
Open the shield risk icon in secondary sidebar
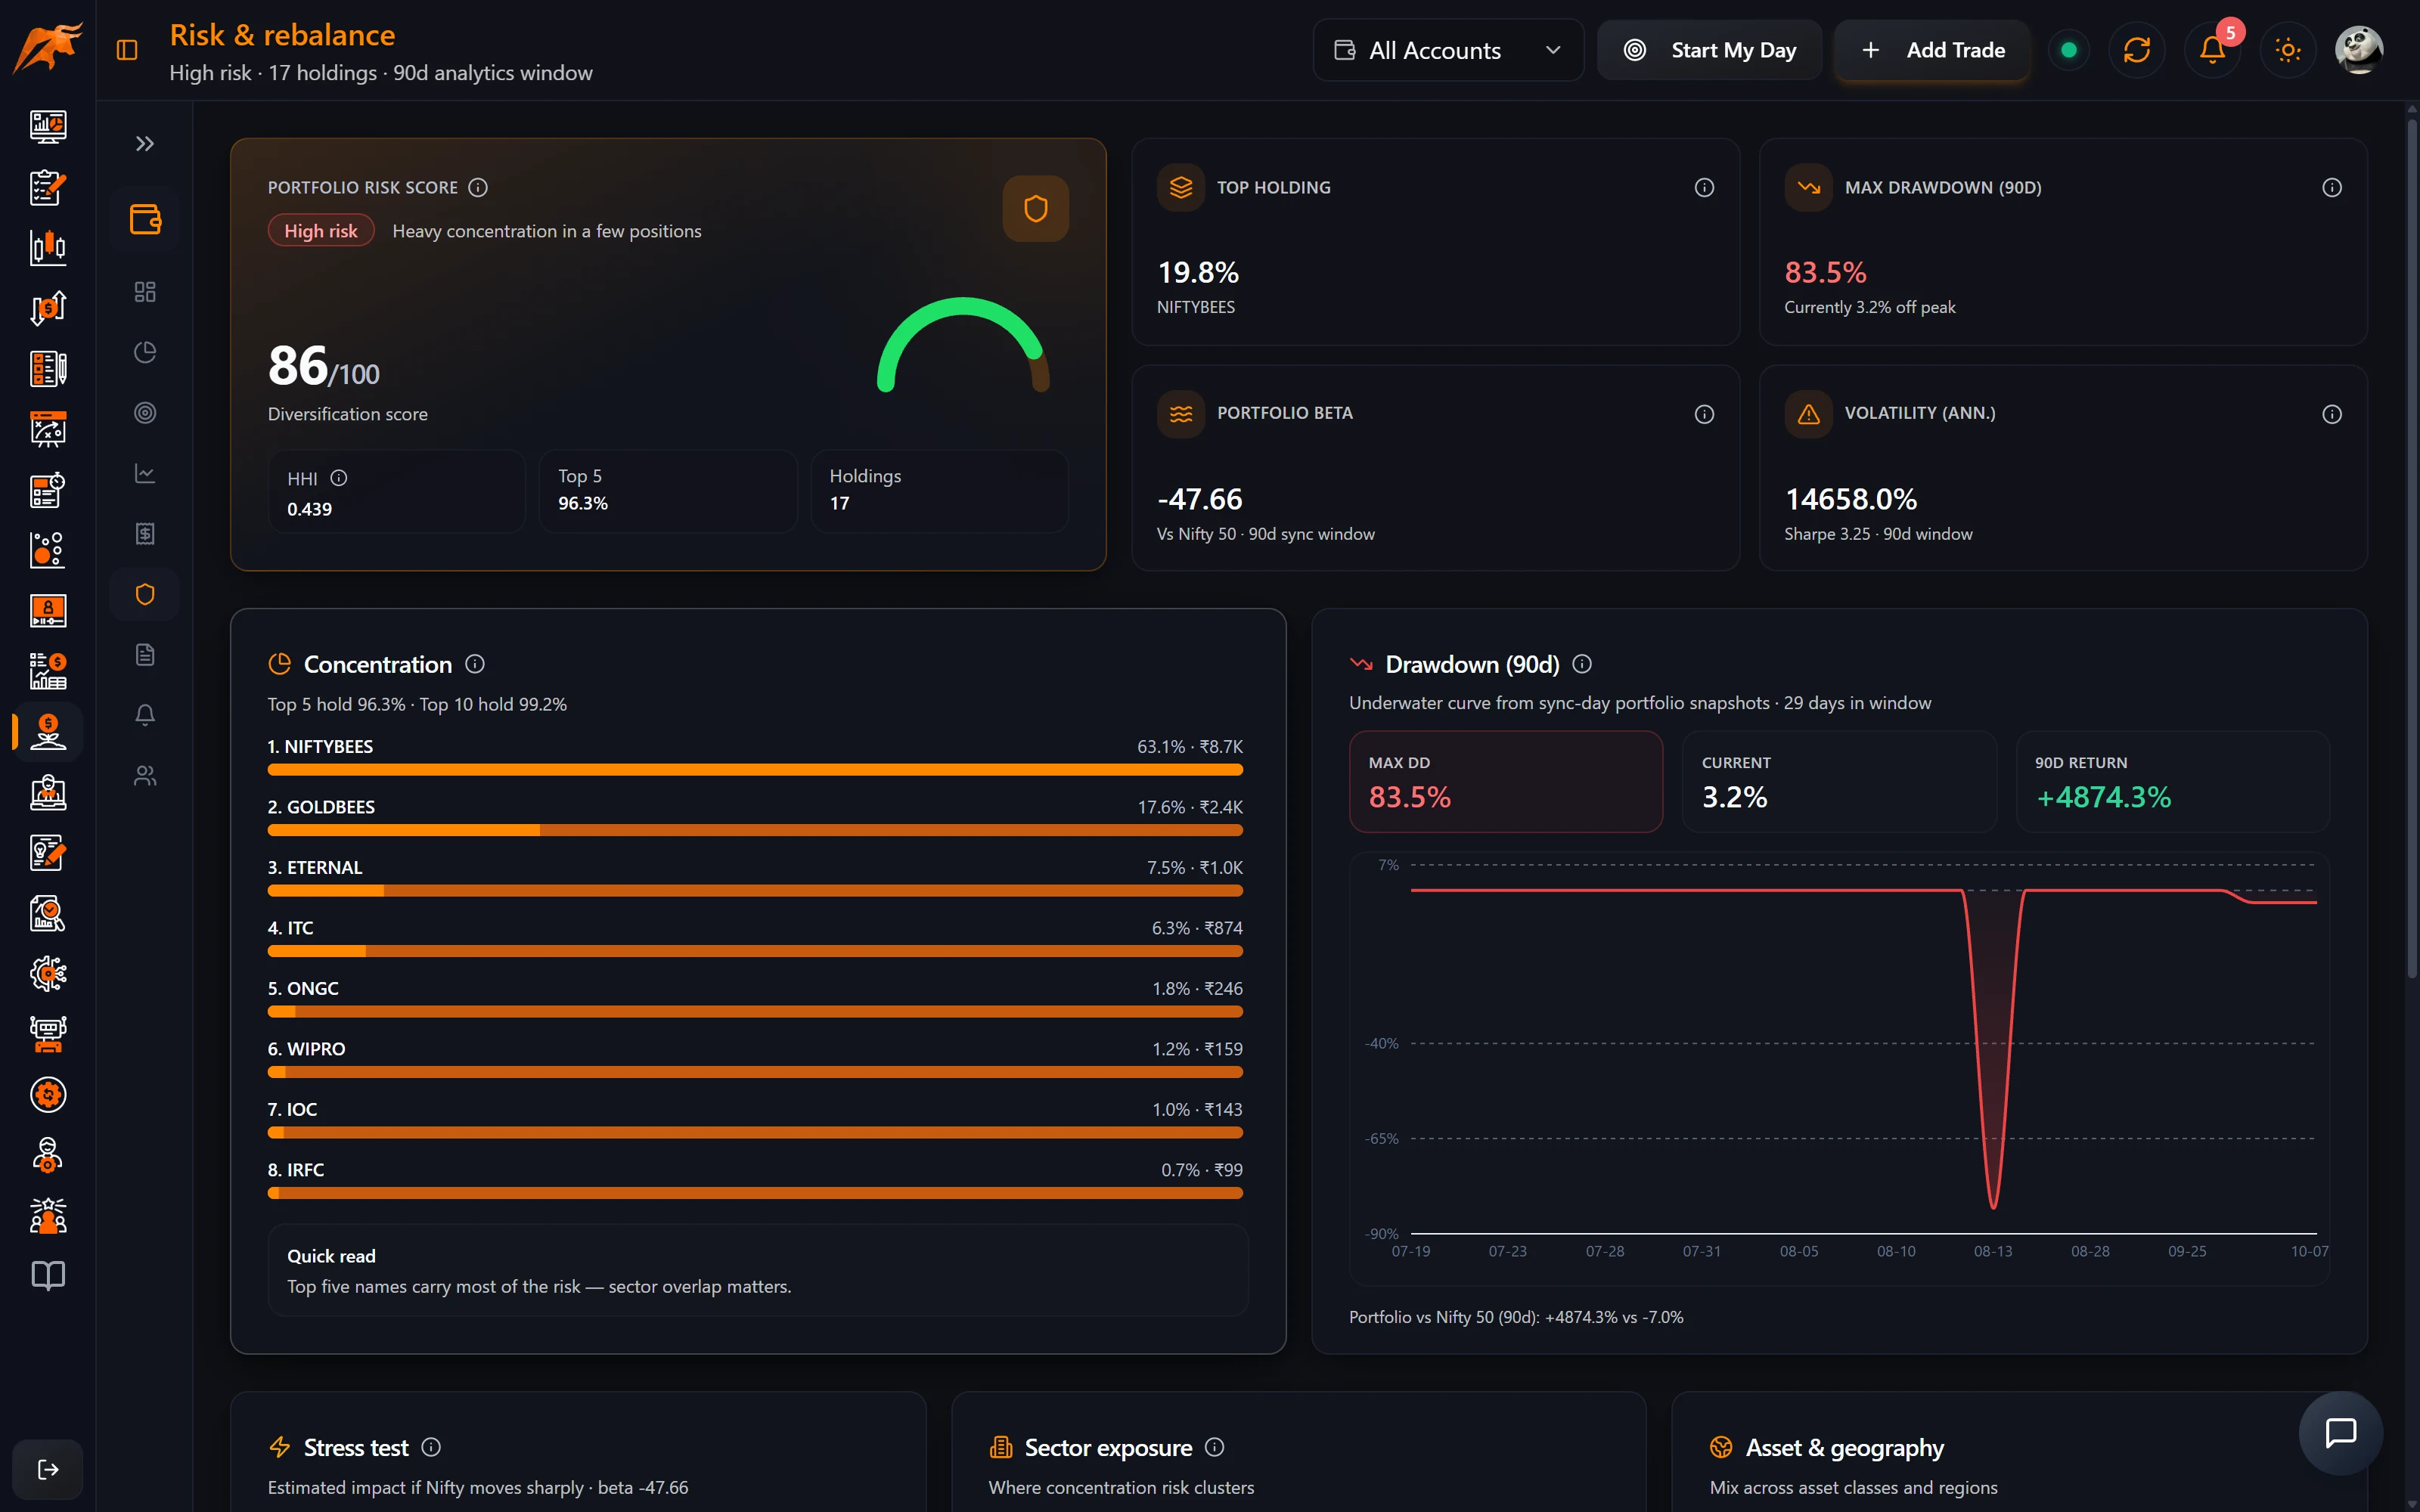(x=145, y=594)
